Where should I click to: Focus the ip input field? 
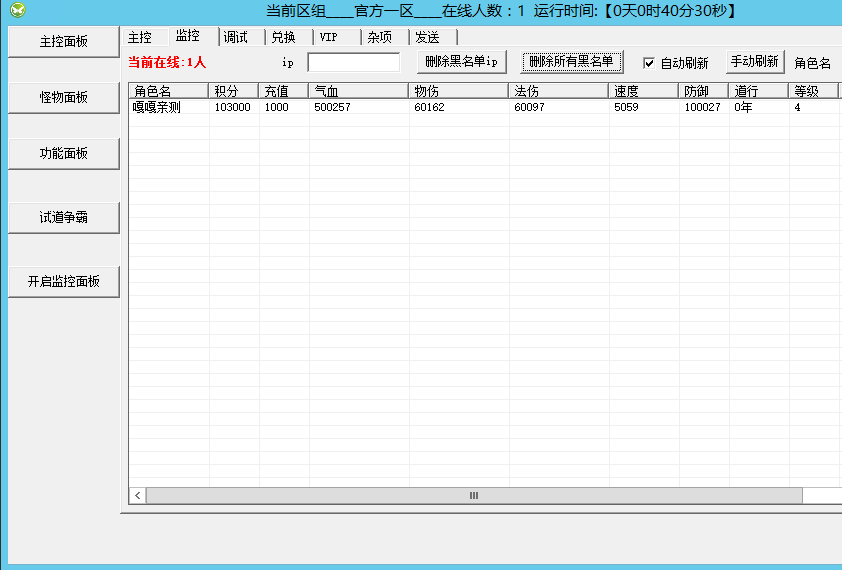[353, 62]
